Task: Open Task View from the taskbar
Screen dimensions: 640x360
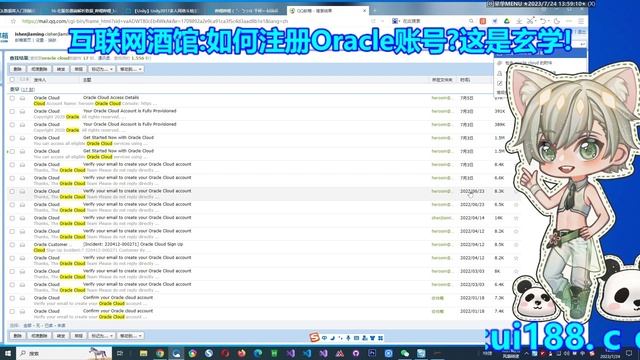Action: click(x=120, y=353)
